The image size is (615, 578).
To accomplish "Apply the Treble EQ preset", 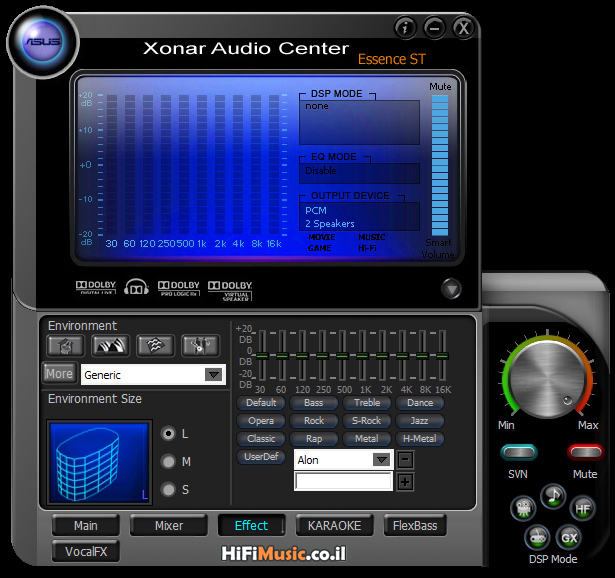I will point(367,403).
